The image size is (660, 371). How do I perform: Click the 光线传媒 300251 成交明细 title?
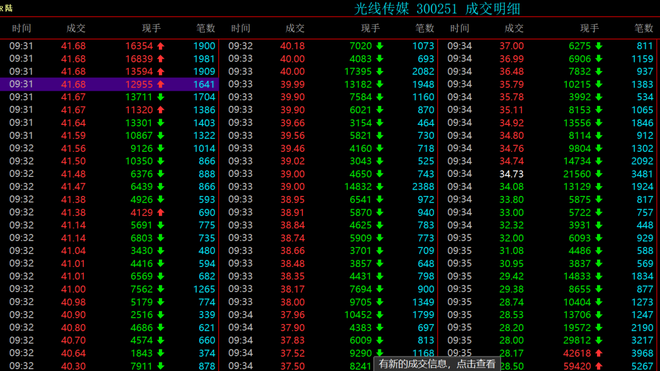437,8
